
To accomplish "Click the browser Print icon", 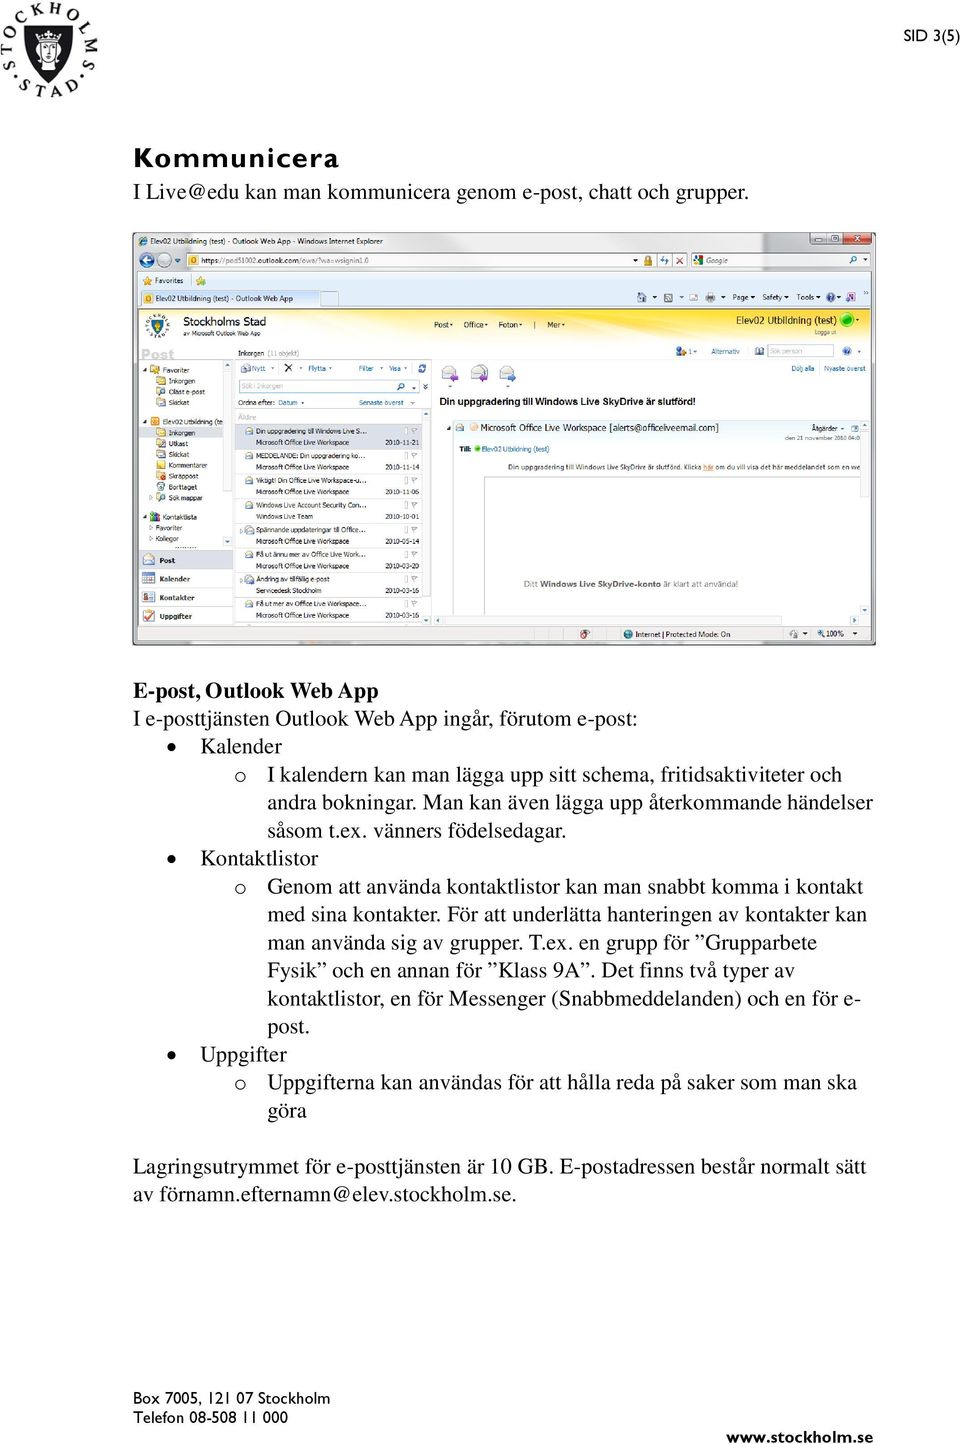I will [x=710, y=297].
